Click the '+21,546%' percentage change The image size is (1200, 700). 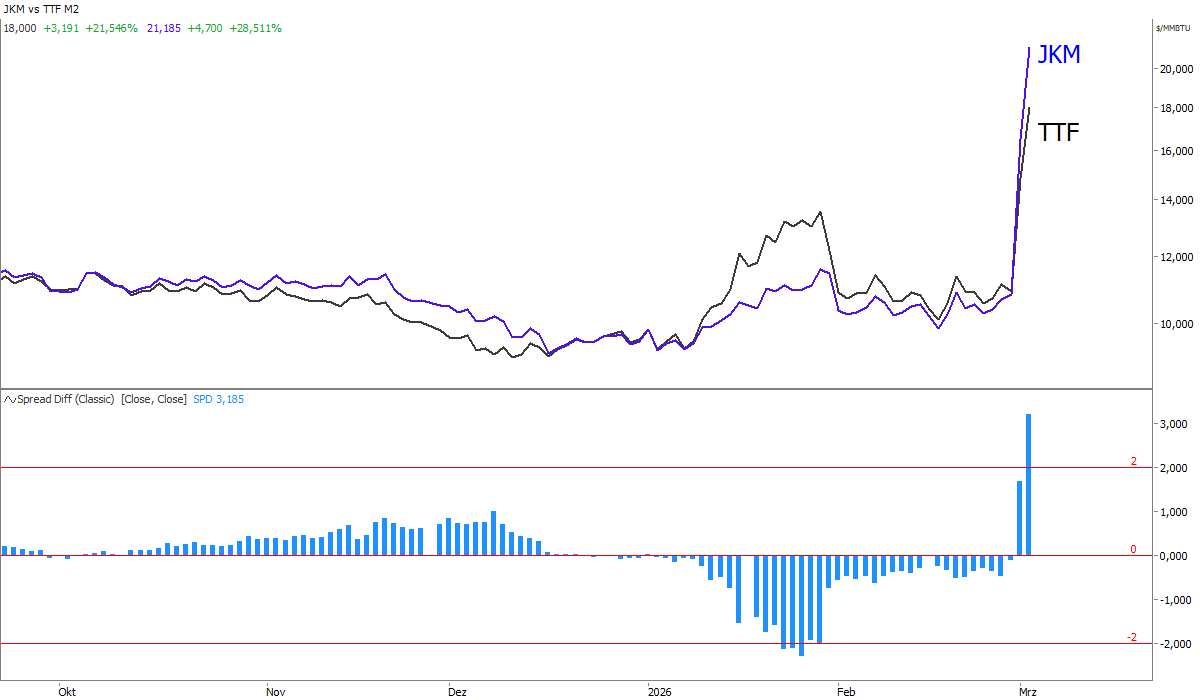(x=111, y=28)
